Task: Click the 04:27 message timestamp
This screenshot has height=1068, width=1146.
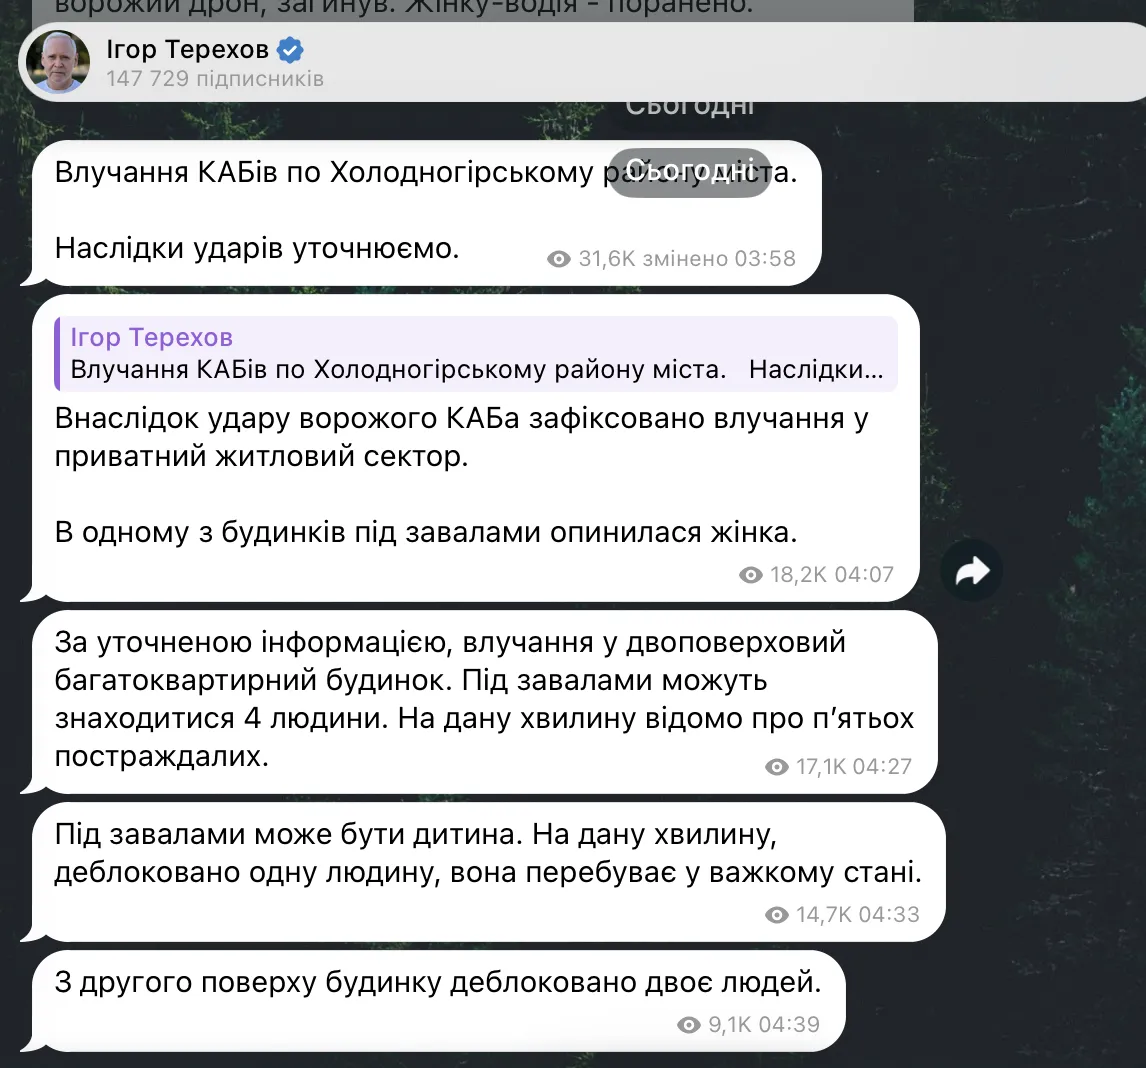Action: pyautogui.click(x=882, y=767)
